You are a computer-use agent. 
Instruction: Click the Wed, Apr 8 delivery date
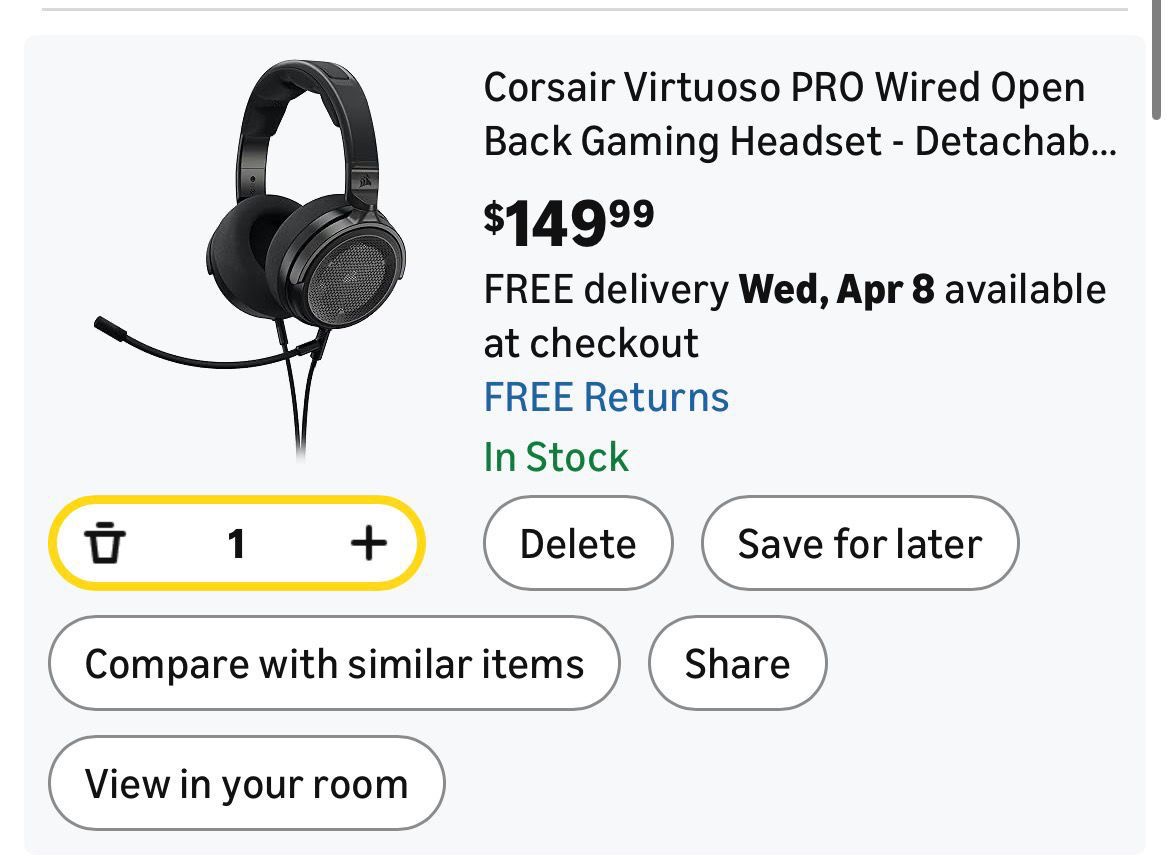click(836, 290)
